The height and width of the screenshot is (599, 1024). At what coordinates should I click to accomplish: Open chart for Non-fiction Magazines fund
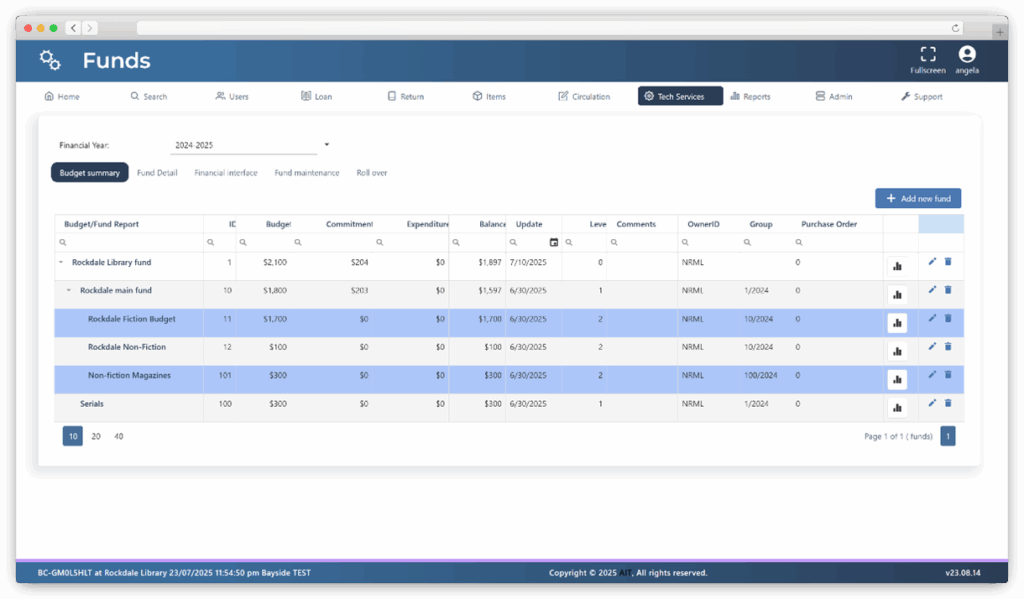click(x=897, y=379)
